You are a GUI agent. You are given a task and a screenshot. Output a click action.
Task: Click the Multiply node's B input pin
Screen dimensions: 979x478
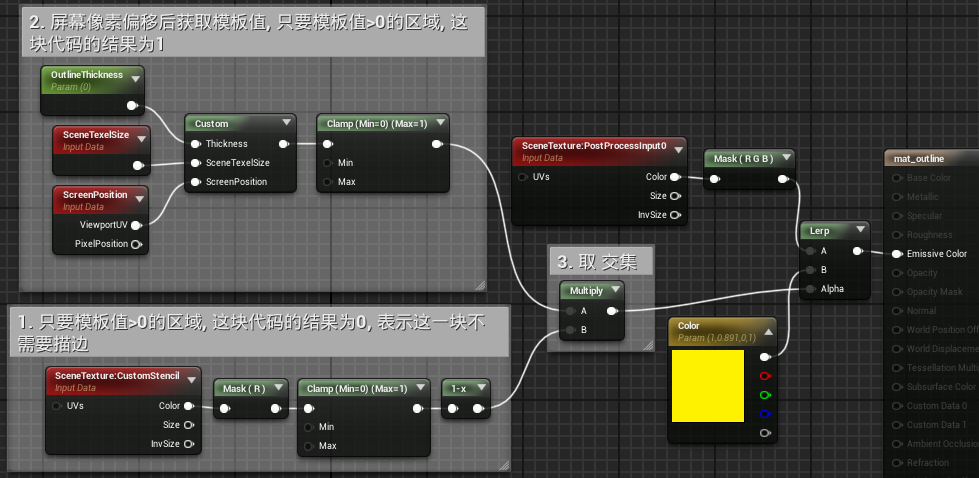click(x=569, y=329)
